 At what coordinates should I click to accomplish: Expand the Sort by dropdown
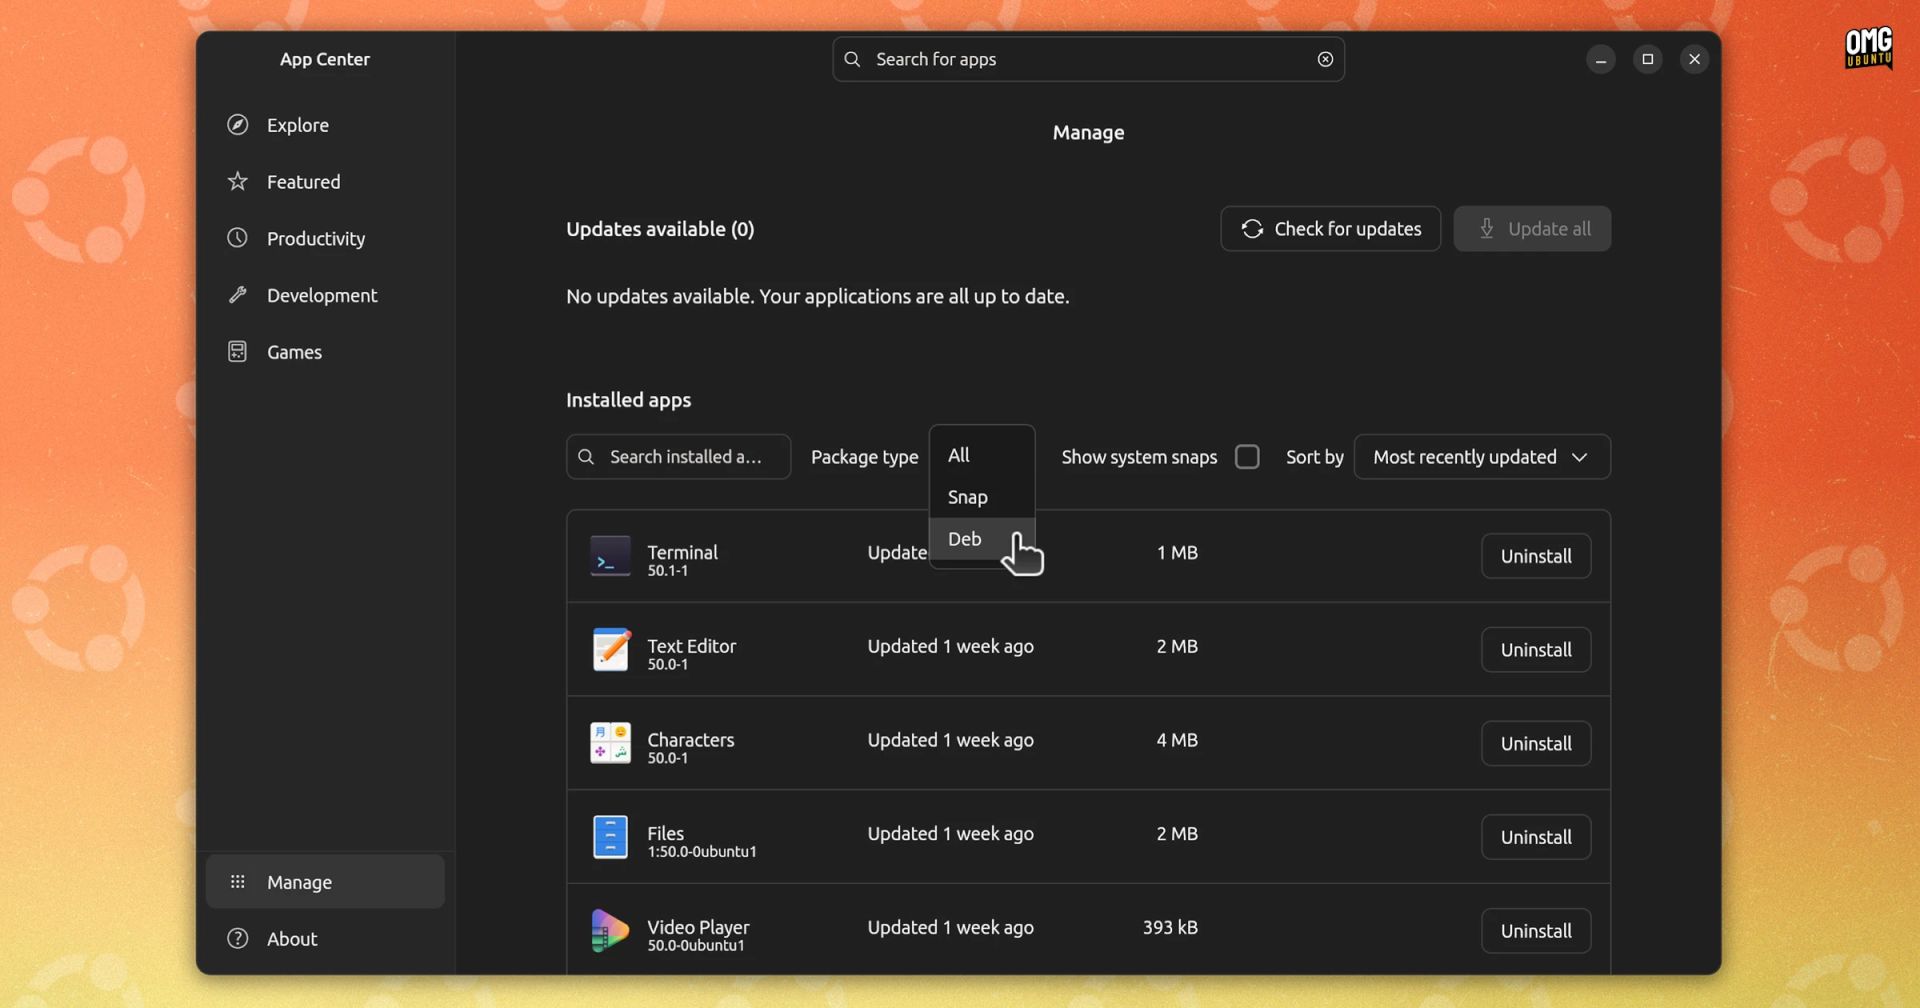tap(1481, 457)
